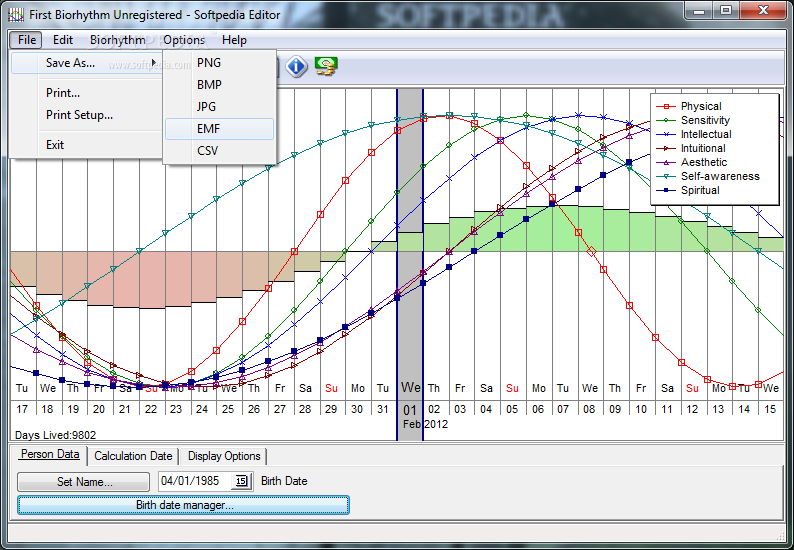Choose Print... from the File menu
Viewport: 794px width, 550px height.
point(63,93)
